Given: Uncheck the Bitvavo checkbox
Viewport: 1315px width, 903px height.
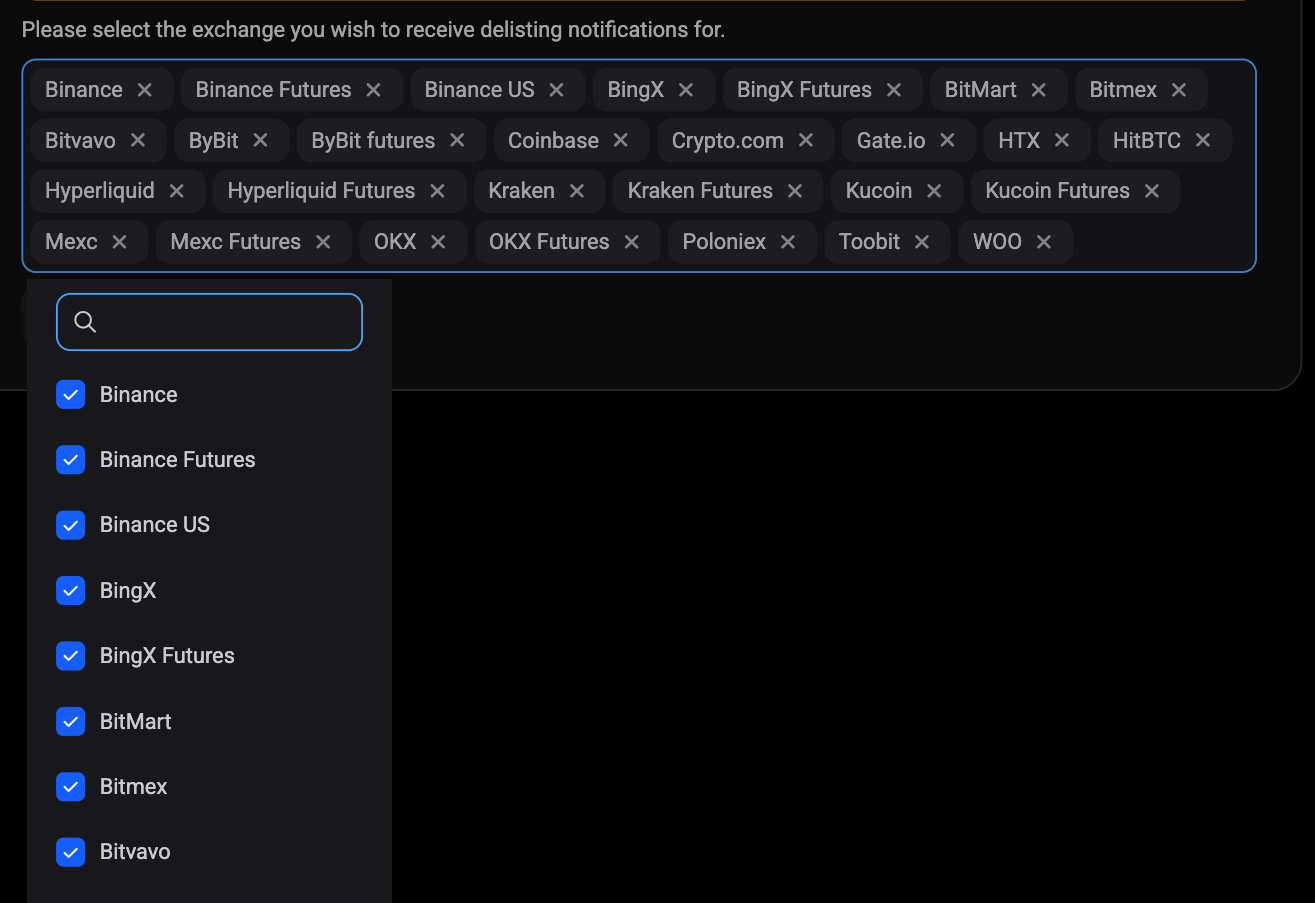Looking at the screenshot, I should click(71, 852).
